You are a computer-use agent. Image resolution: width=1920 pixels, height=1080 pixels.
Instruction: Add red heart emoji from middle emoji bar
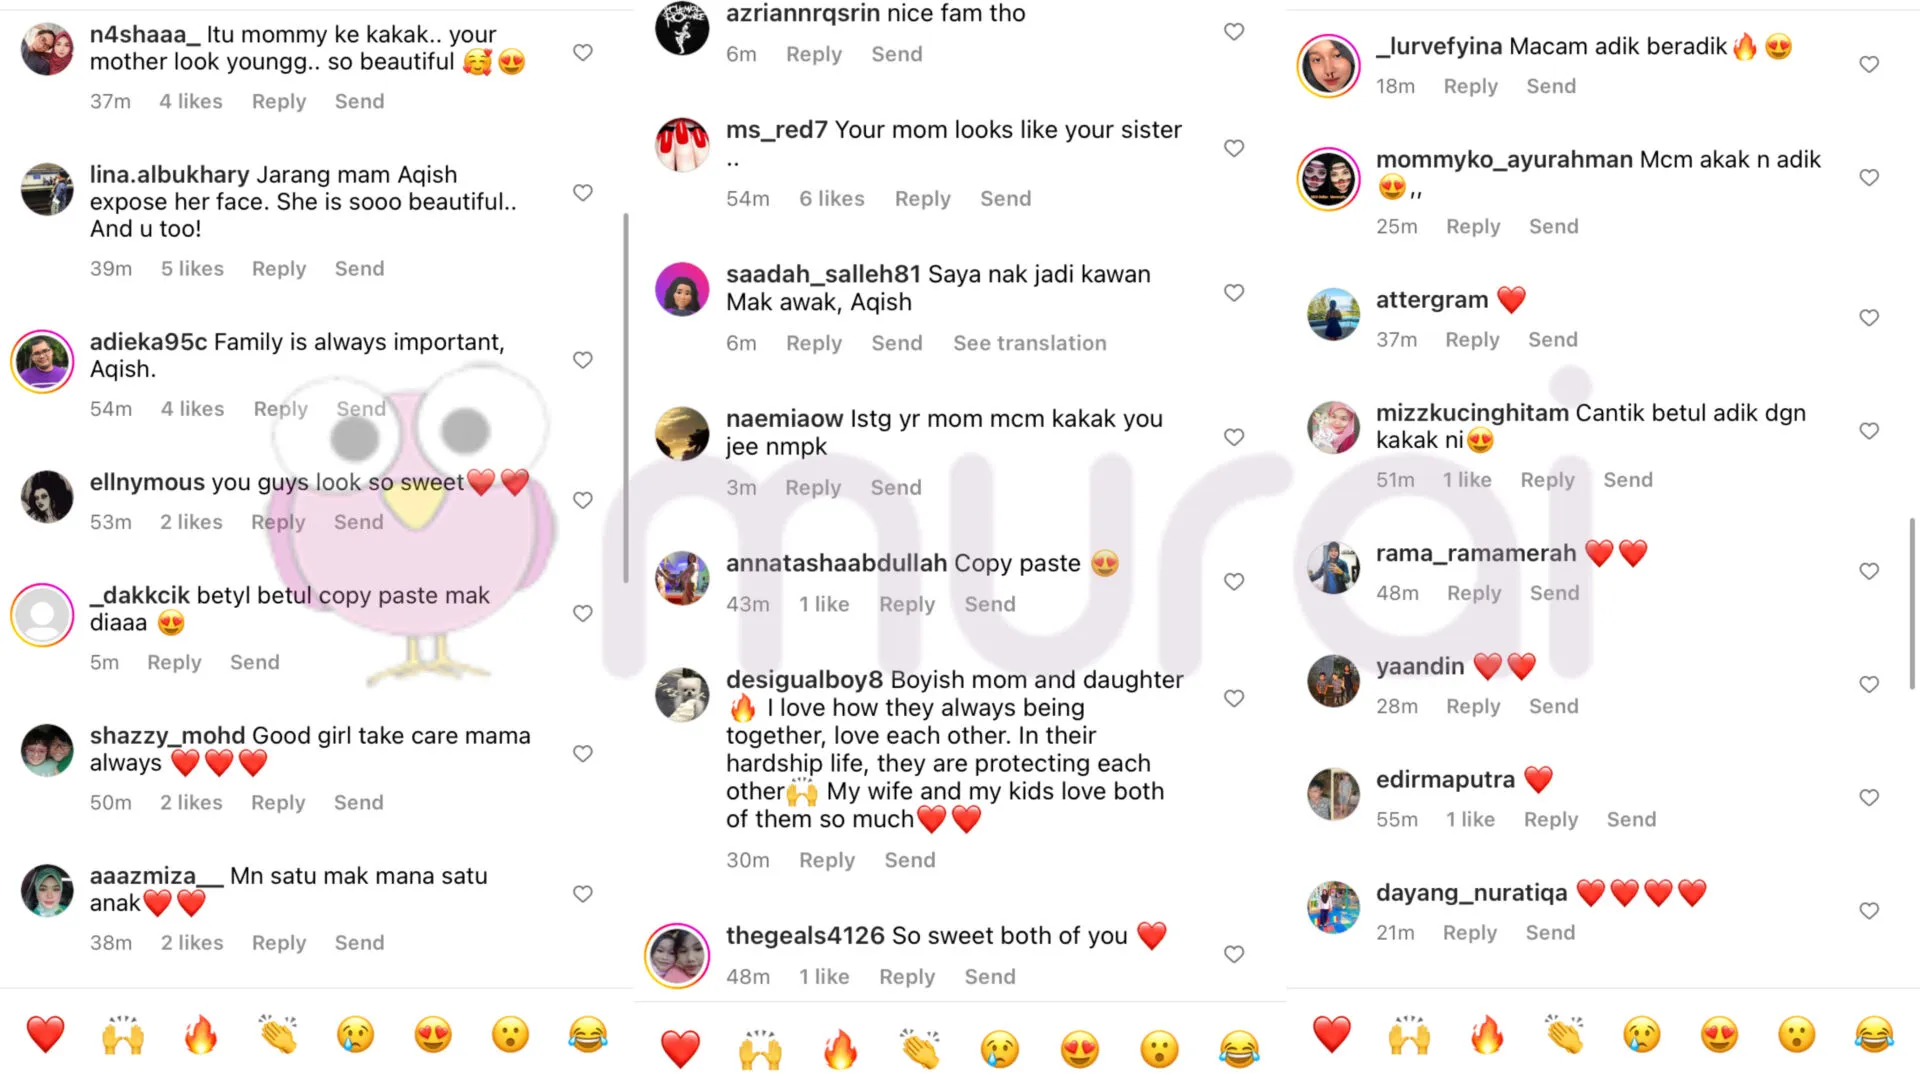coord(681,1049)
